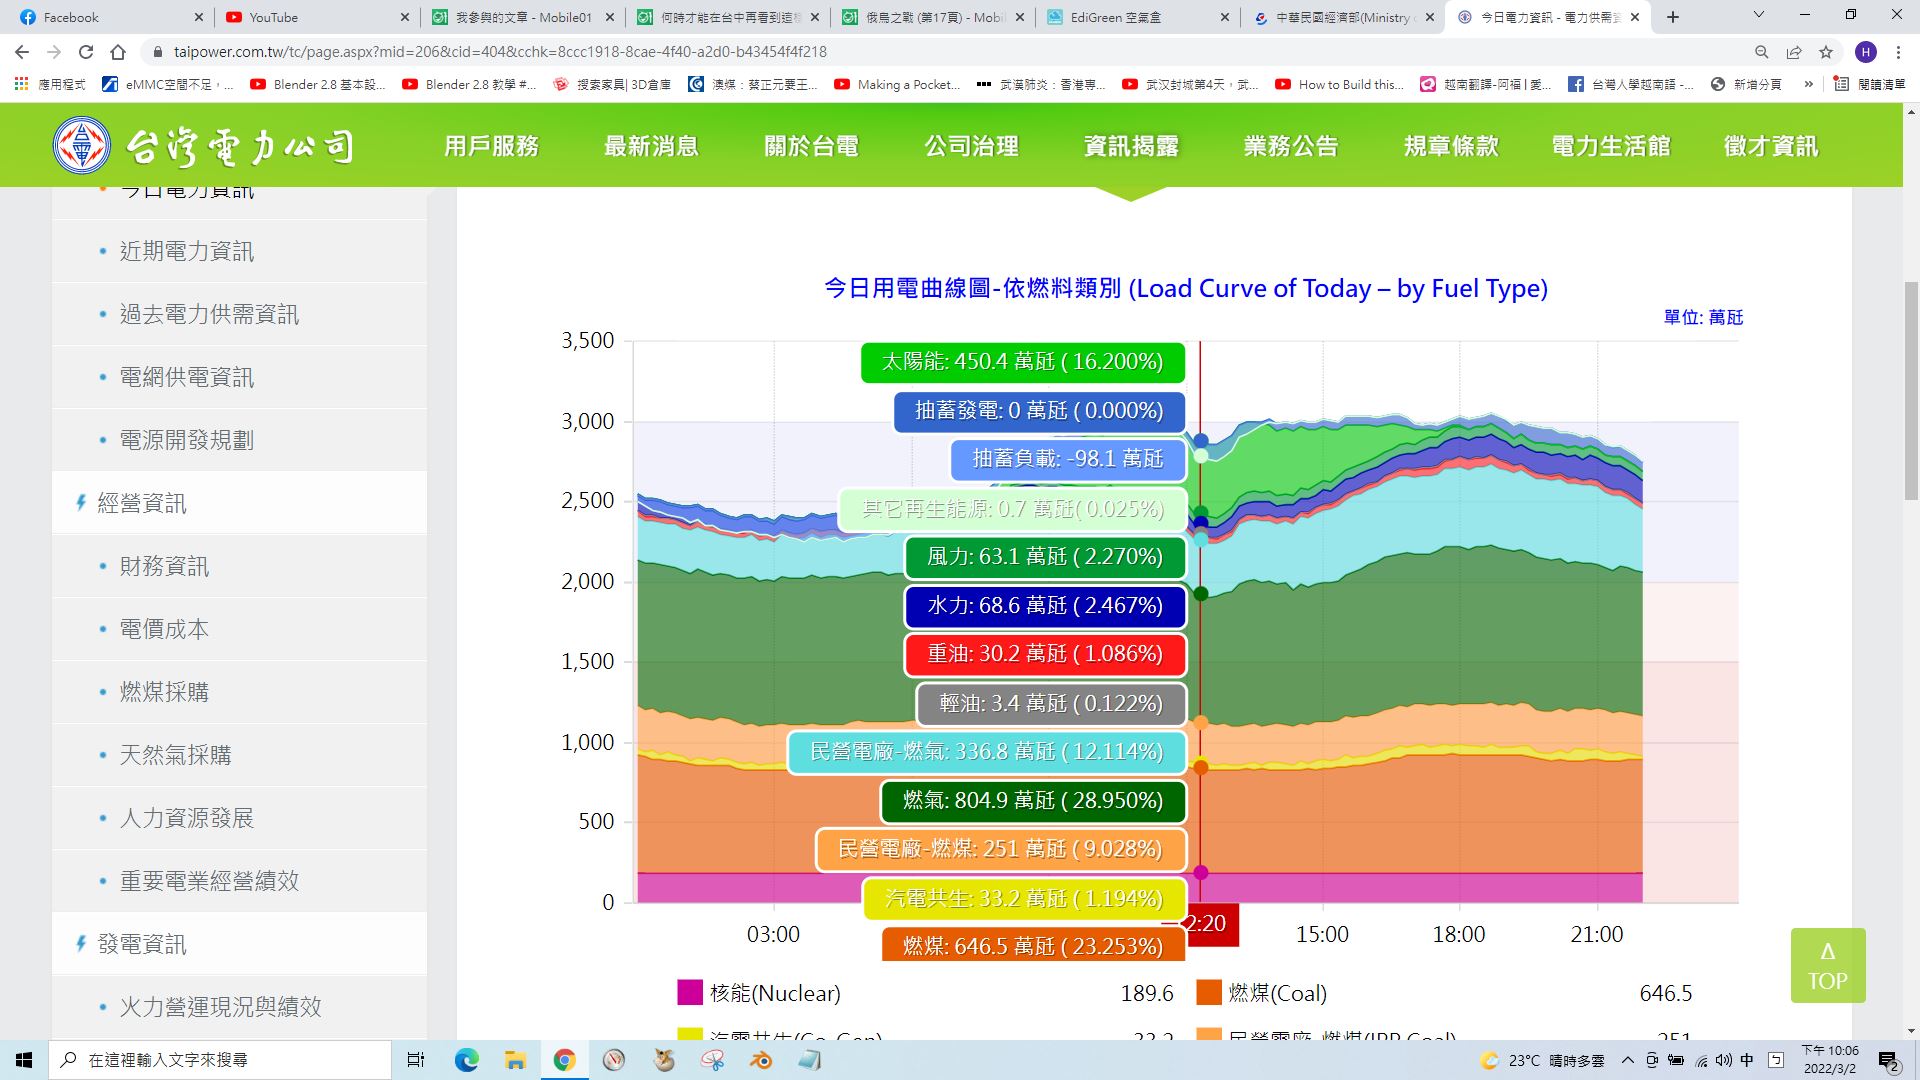The height and width of the screenshot is (1080, 1920).
Task: Show more bookmarks with the double chevron
Action: click(x=1808, y=85)
